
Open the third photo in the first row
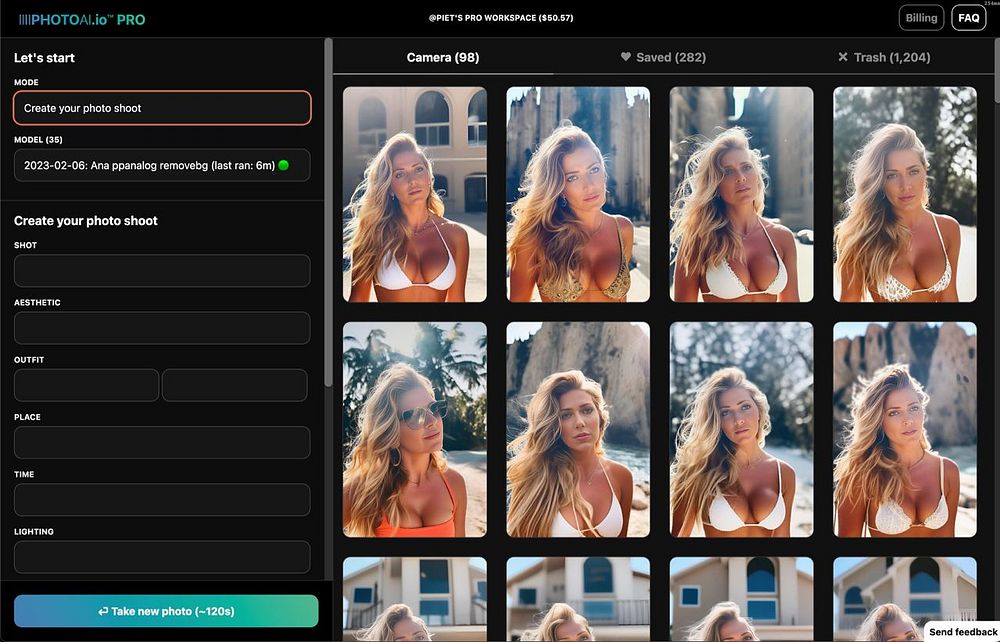(741, 194)
